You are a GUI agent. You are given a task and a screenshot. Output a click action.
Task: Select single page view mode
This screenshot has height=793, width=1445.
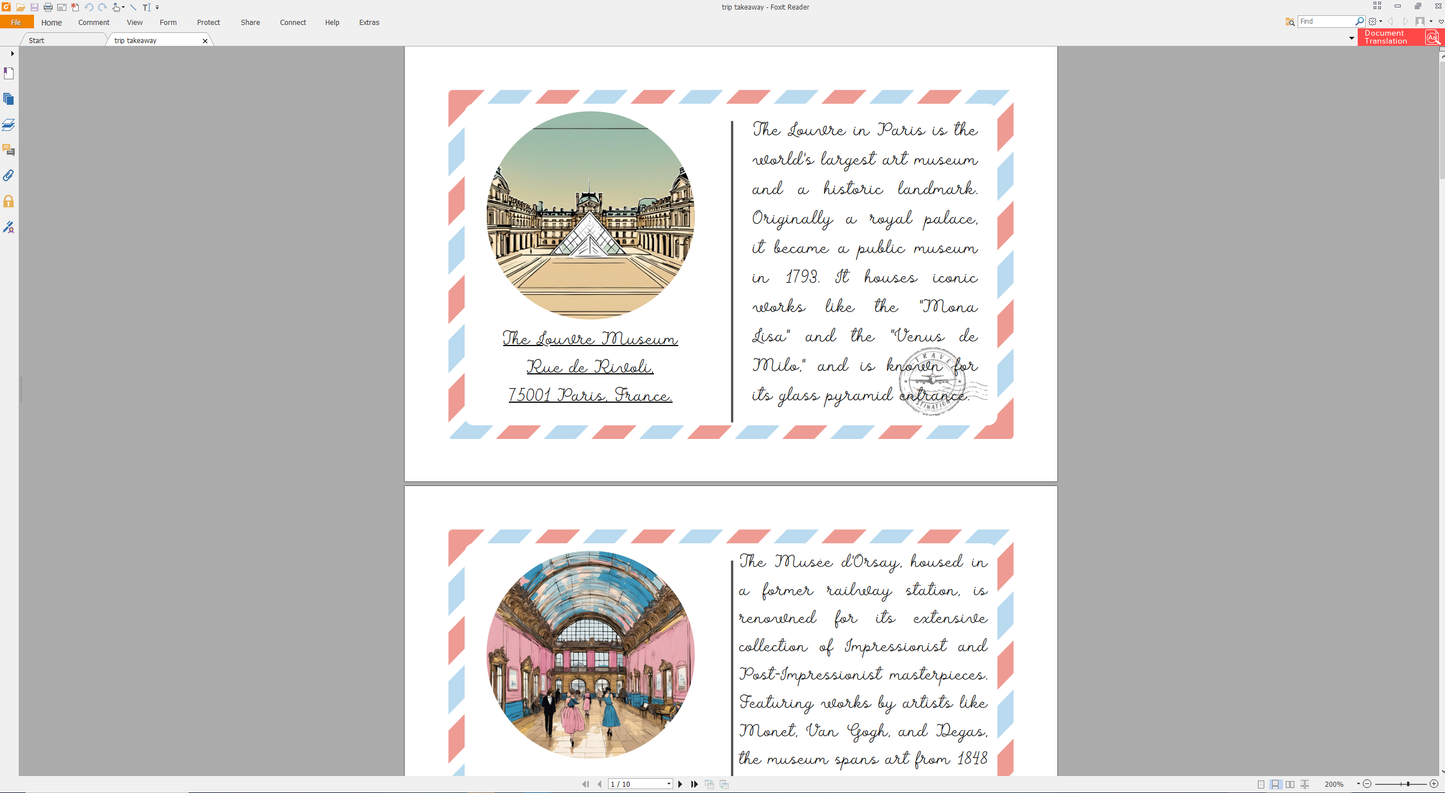tap(1261, 784)
